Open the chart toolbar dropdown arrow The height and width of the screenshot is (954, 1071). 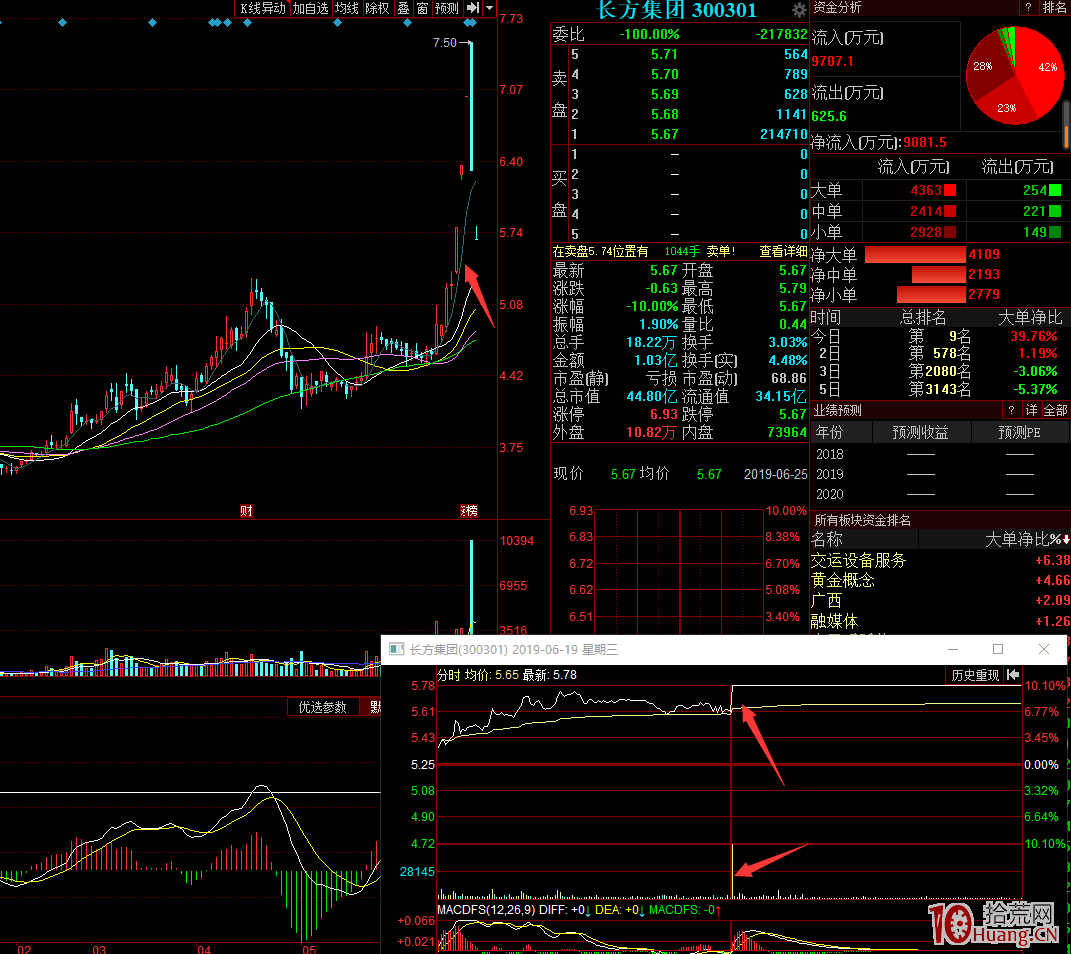tap(490, 8)
